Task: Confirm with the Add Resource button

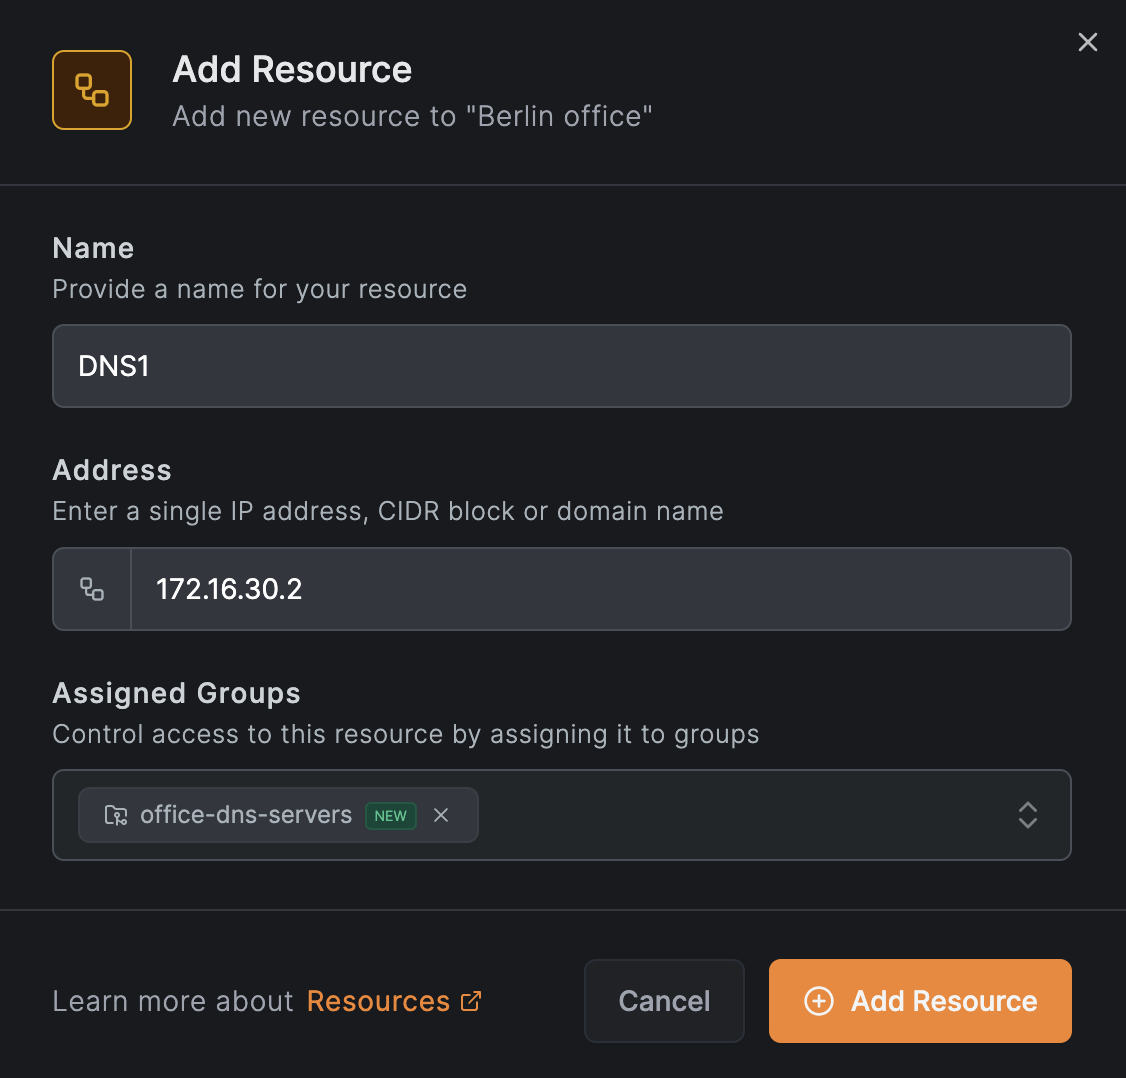Action: pyautogui.click(x=920, y=1001)
